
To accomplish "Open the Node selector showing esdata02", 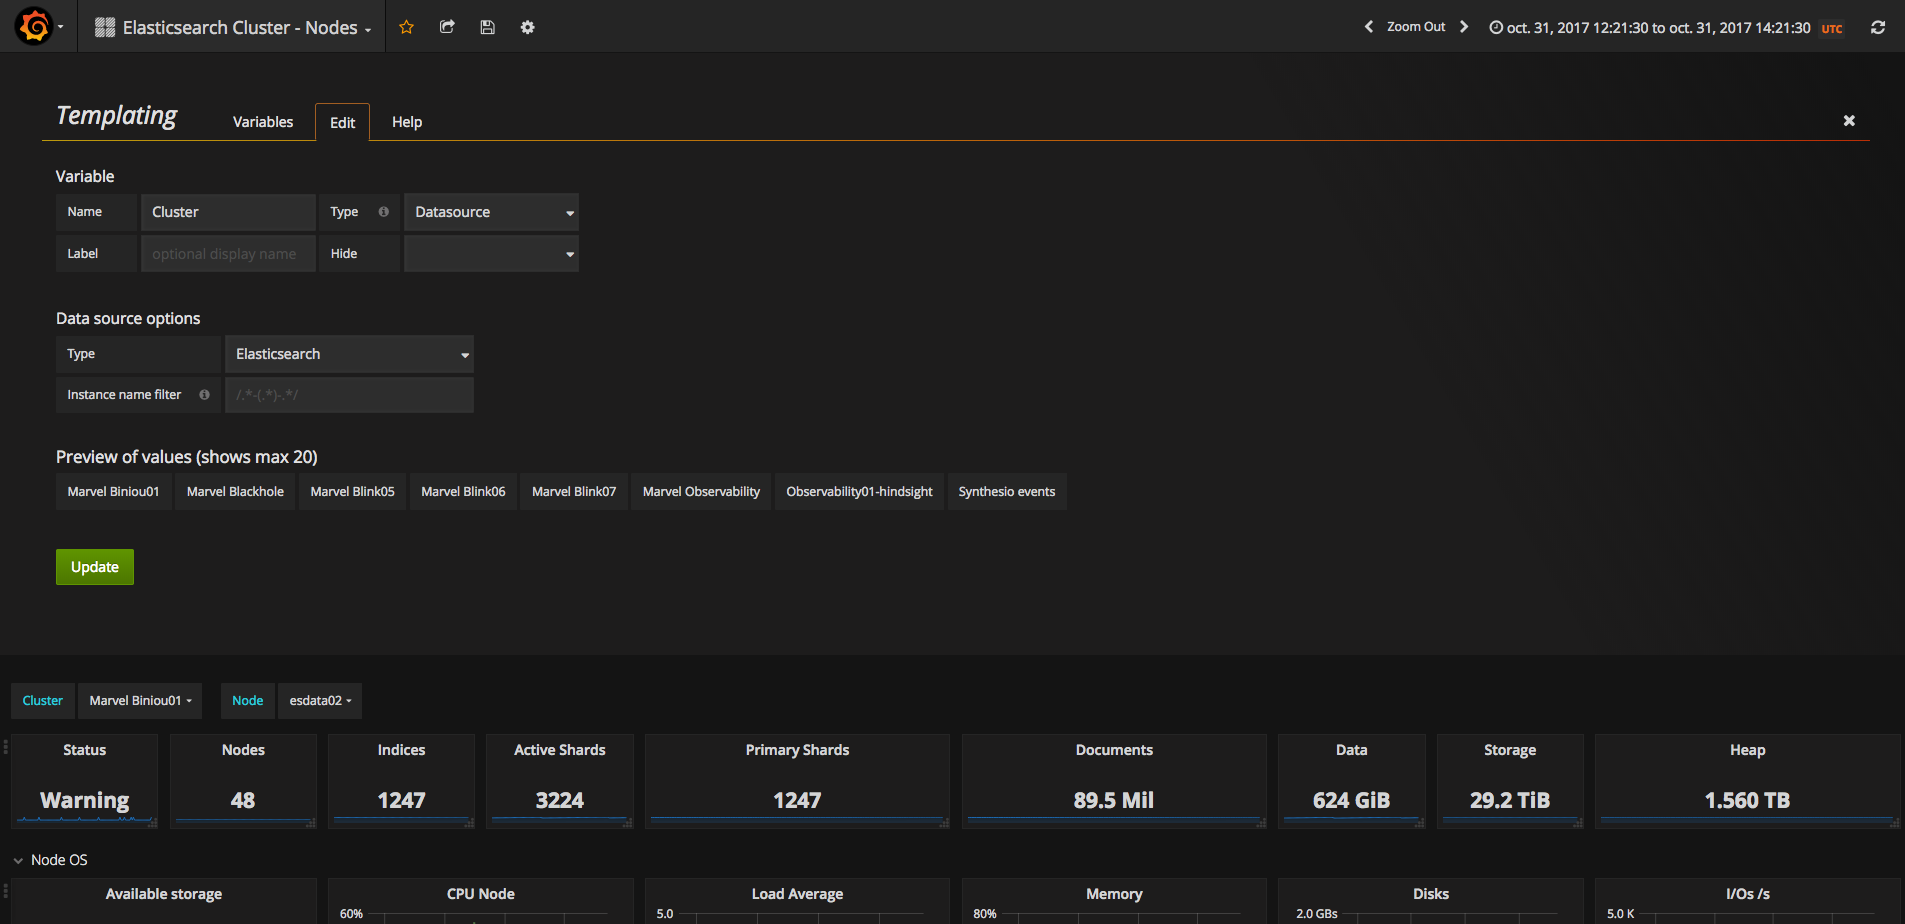I will click(320, 701).
